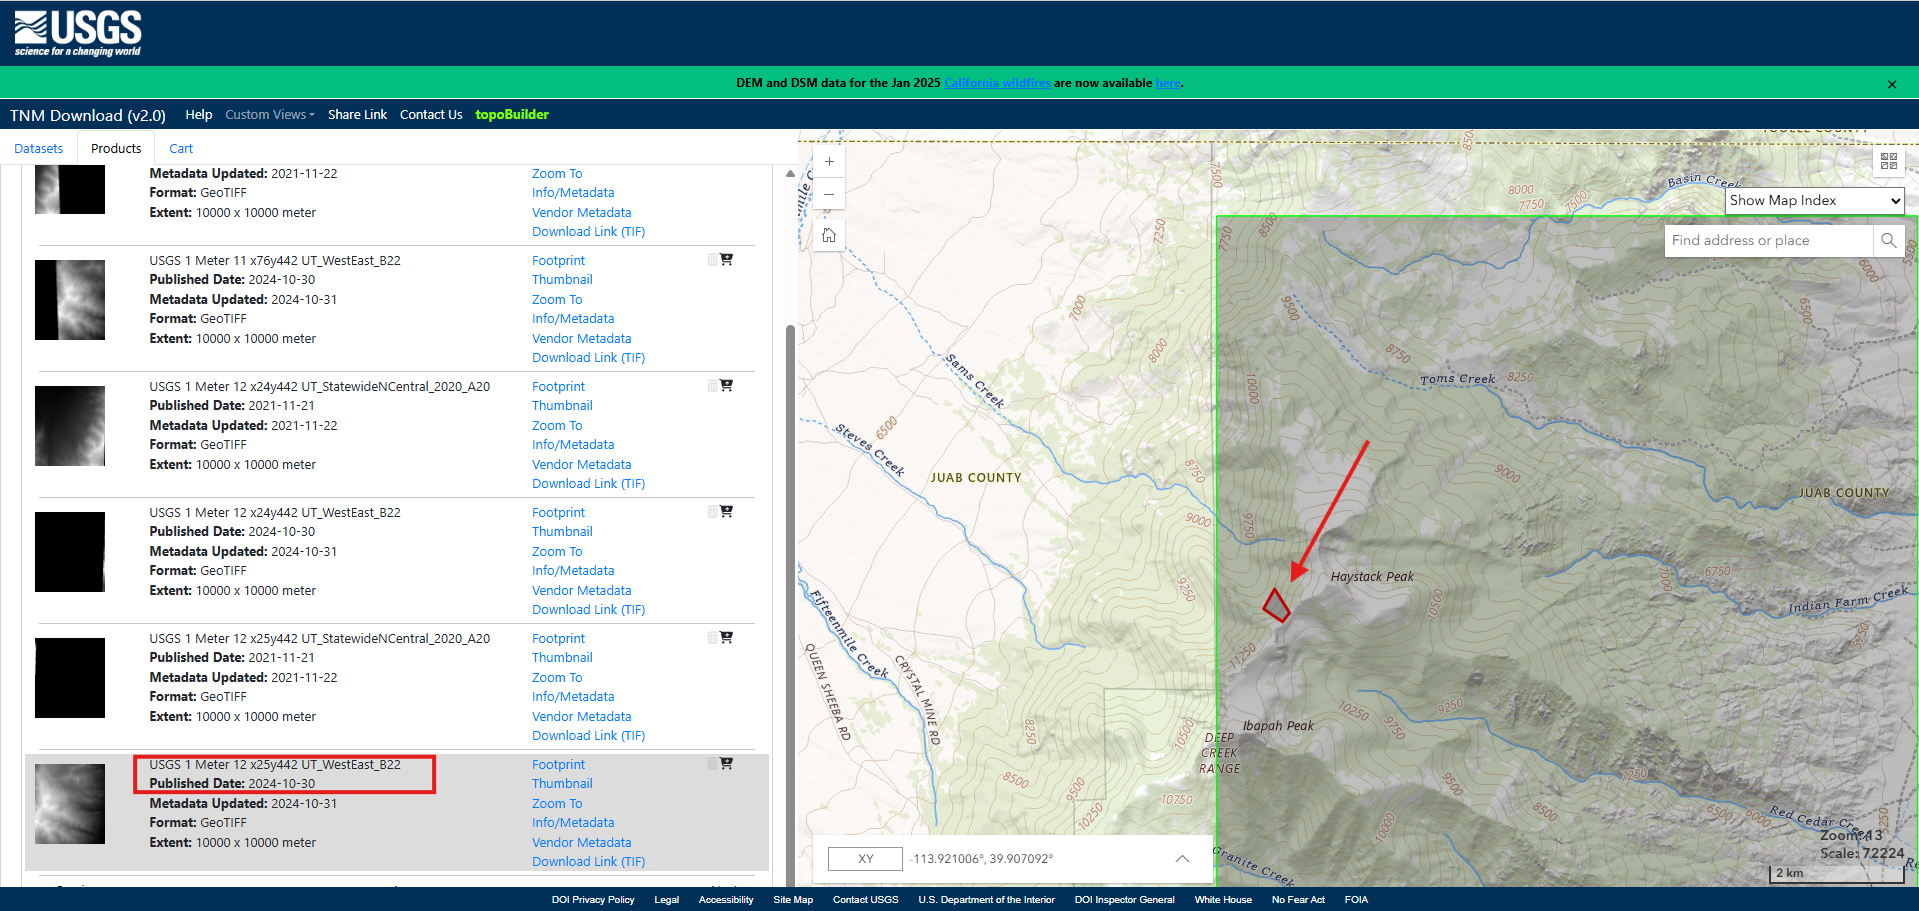Screen dimensions: 1919x911
Task: Open the Custom Views dropdown menu
Action: pyautogui.click(x=269, y=115)
